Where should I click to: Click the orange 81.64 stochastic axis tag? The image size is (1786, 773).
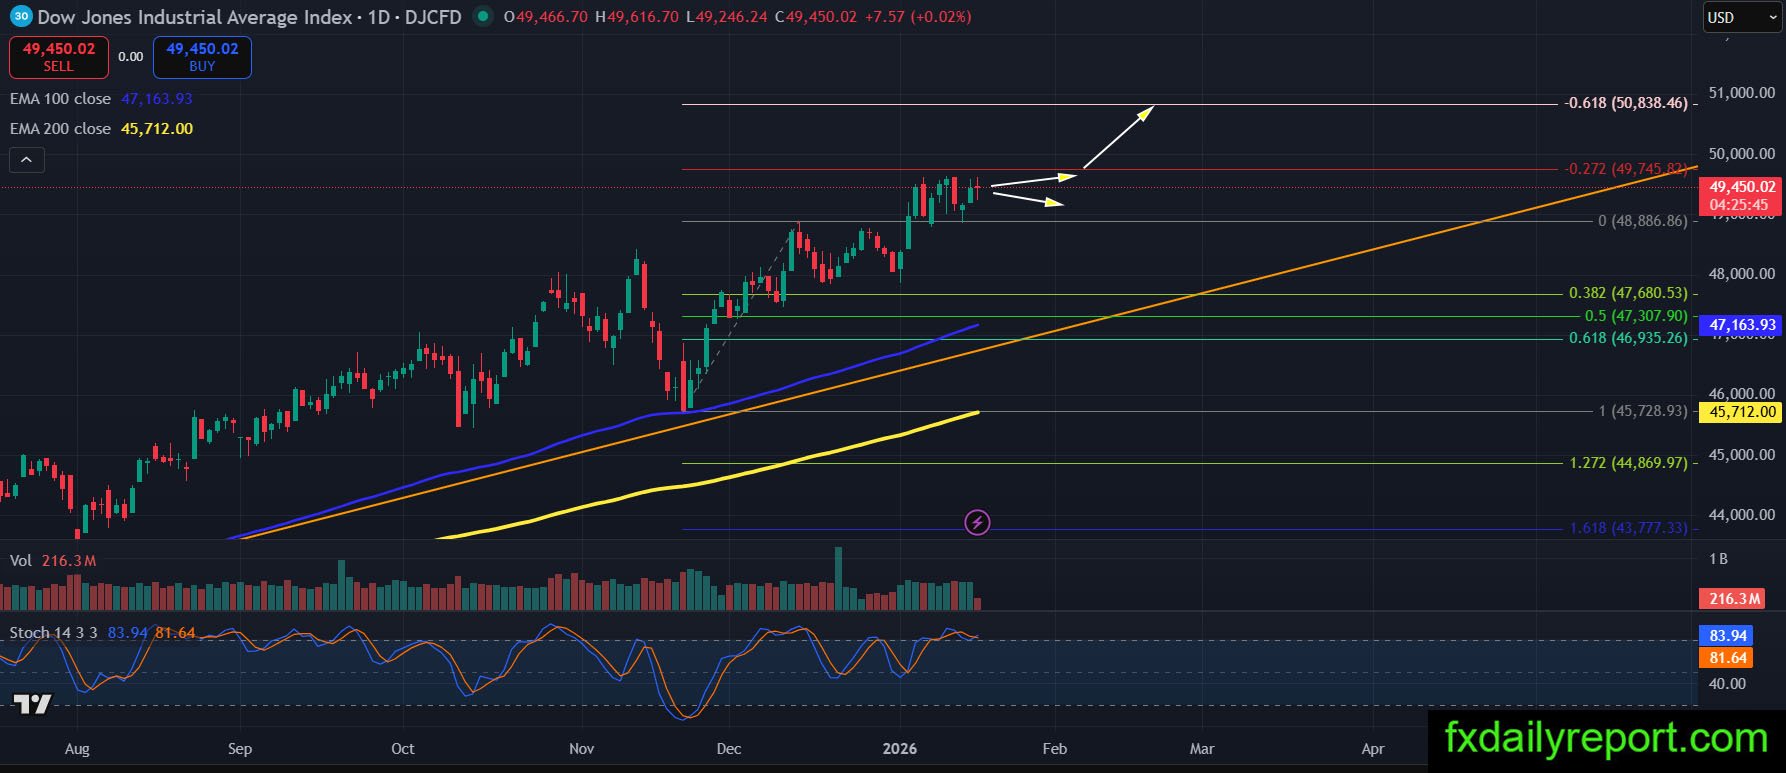coord(1728,658)
